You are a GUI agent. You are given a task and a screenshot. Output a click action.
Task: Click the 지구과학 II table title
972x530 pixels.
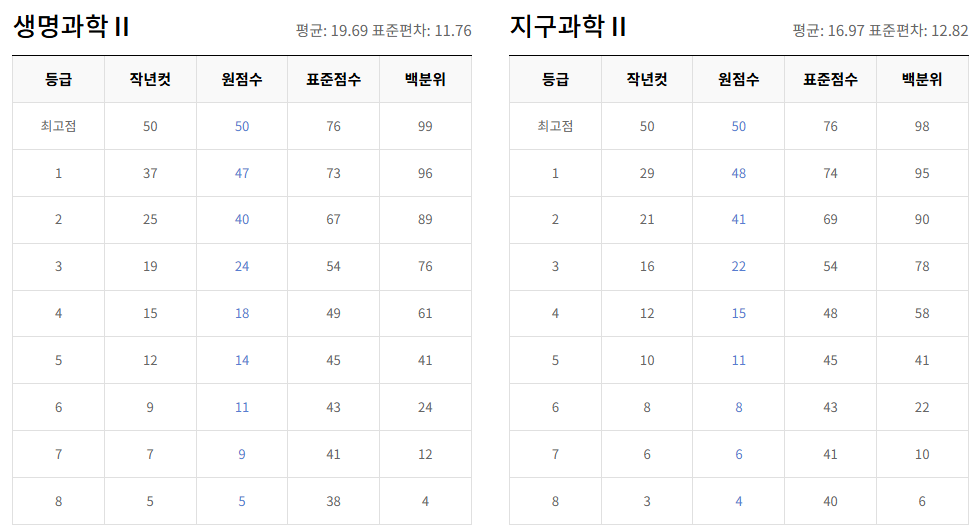tap(568, 27)
